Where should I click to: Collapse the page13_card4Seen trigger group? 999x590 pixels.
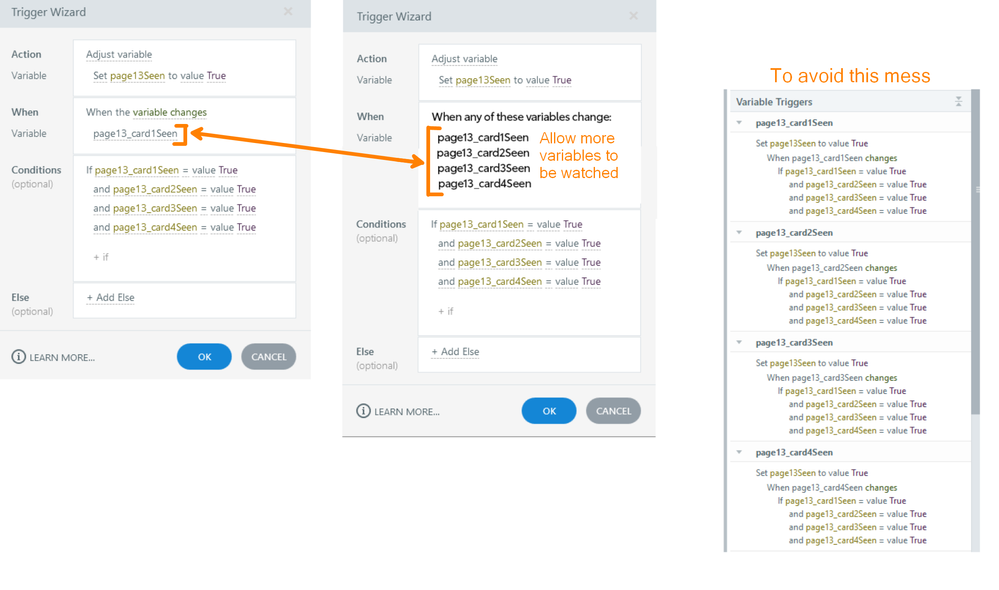pos(740,453)
